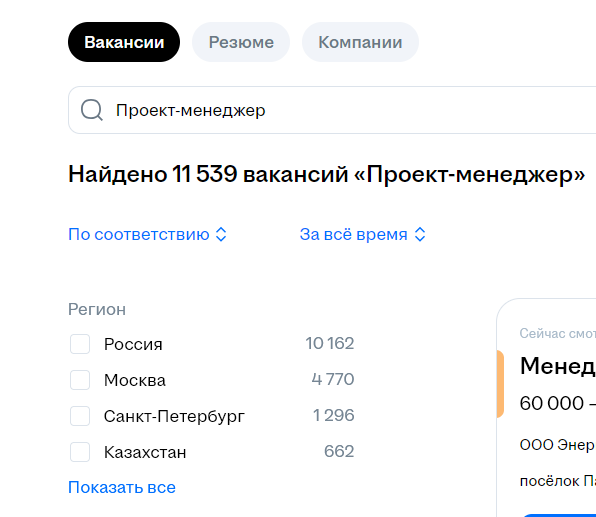Click the посёлок location text on card
The width and height of the screenshot is (596, 517).
pos(558,481)
